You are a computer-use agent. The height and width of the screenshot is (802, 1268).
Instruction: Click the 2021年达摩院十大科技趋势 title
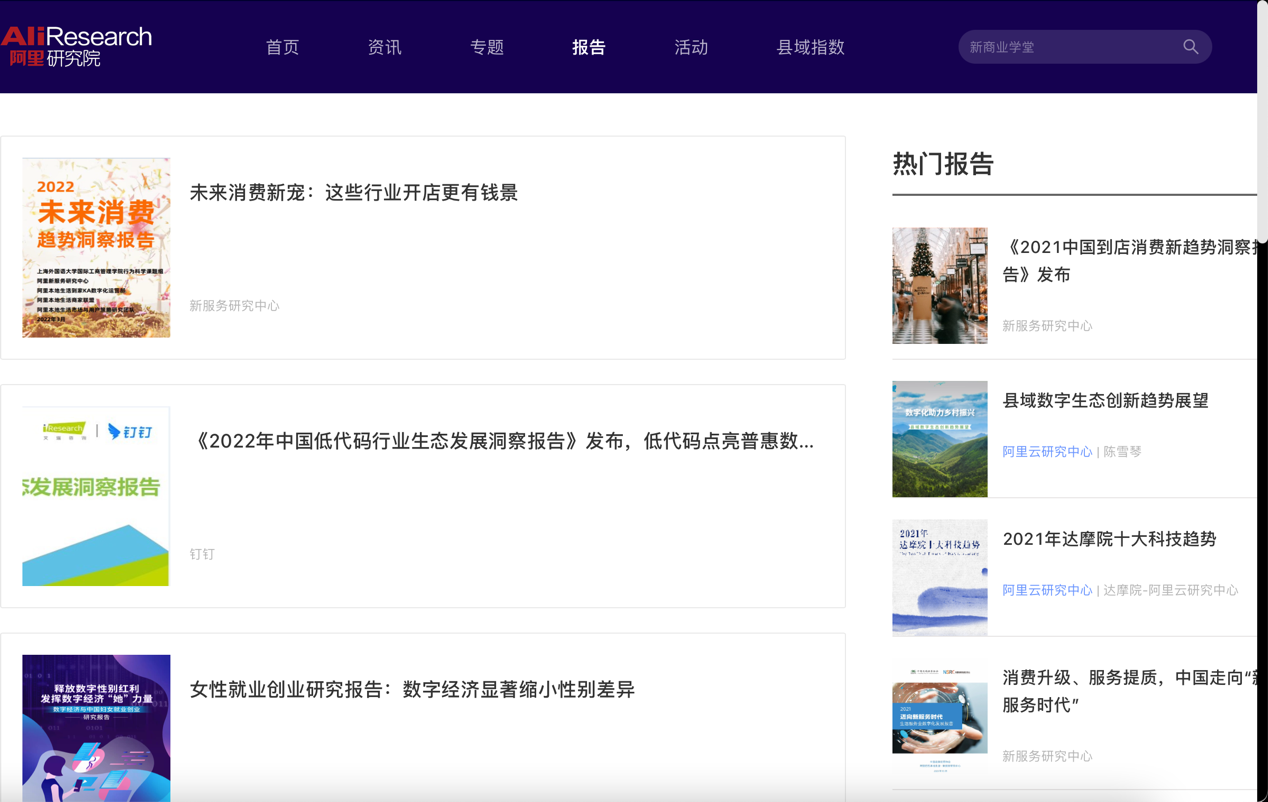tap(1109, 539)
